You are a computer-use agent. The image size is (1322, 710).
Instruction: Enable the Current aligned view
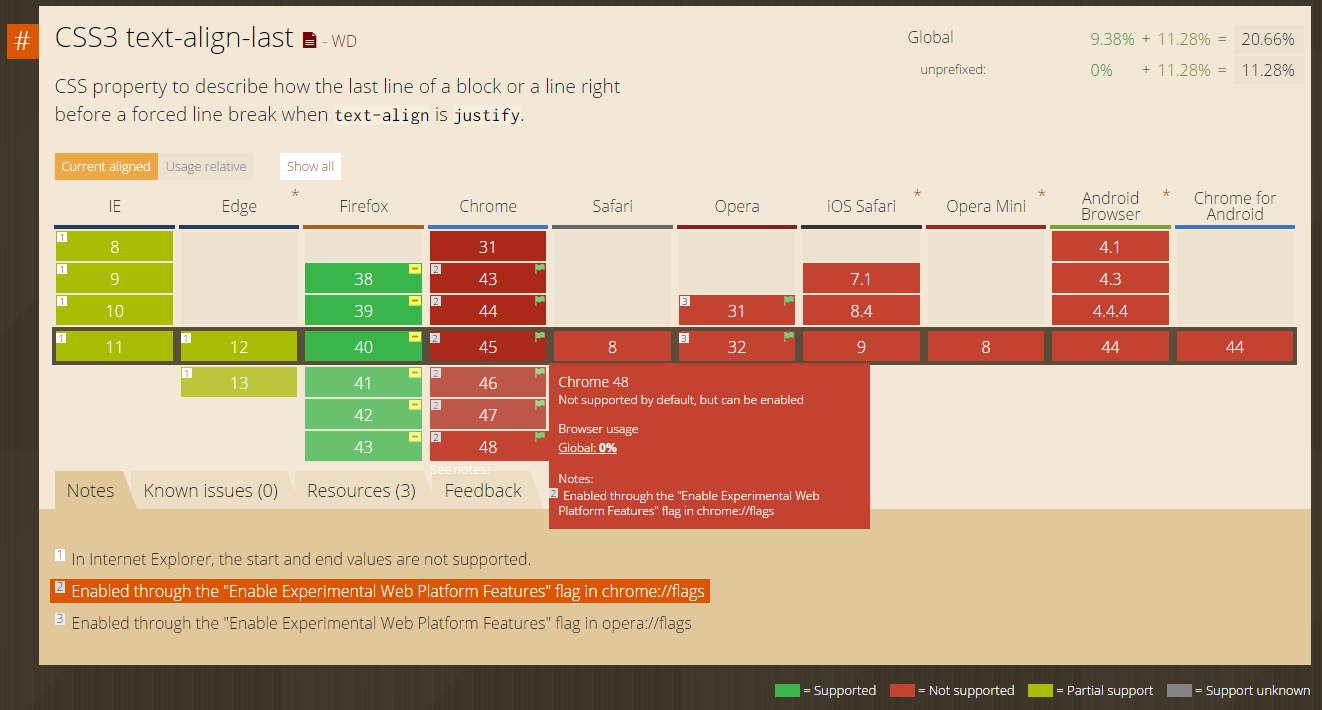(105, 167)
